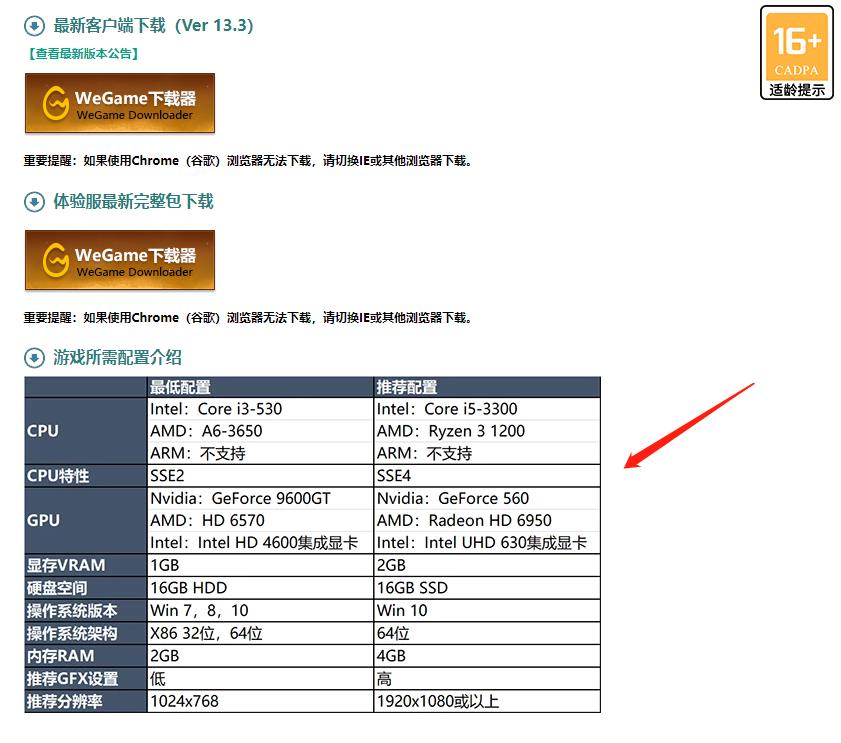Click the Nvidia: GeForce 560 cell
This screenshot has width=841, height=743.
pos(487,498)
